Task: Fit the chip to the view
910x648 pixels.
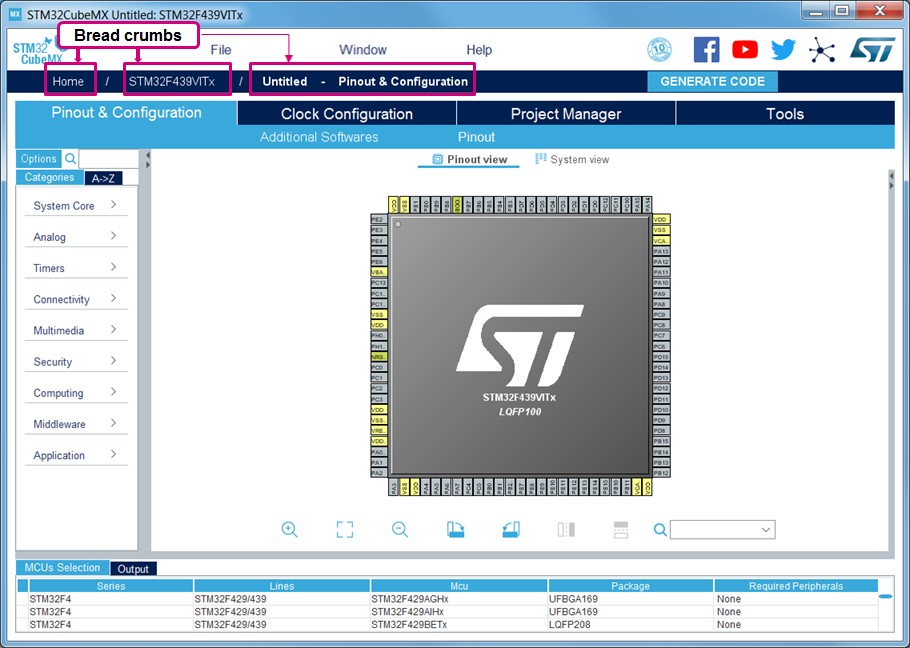Action: pos(345,529)
